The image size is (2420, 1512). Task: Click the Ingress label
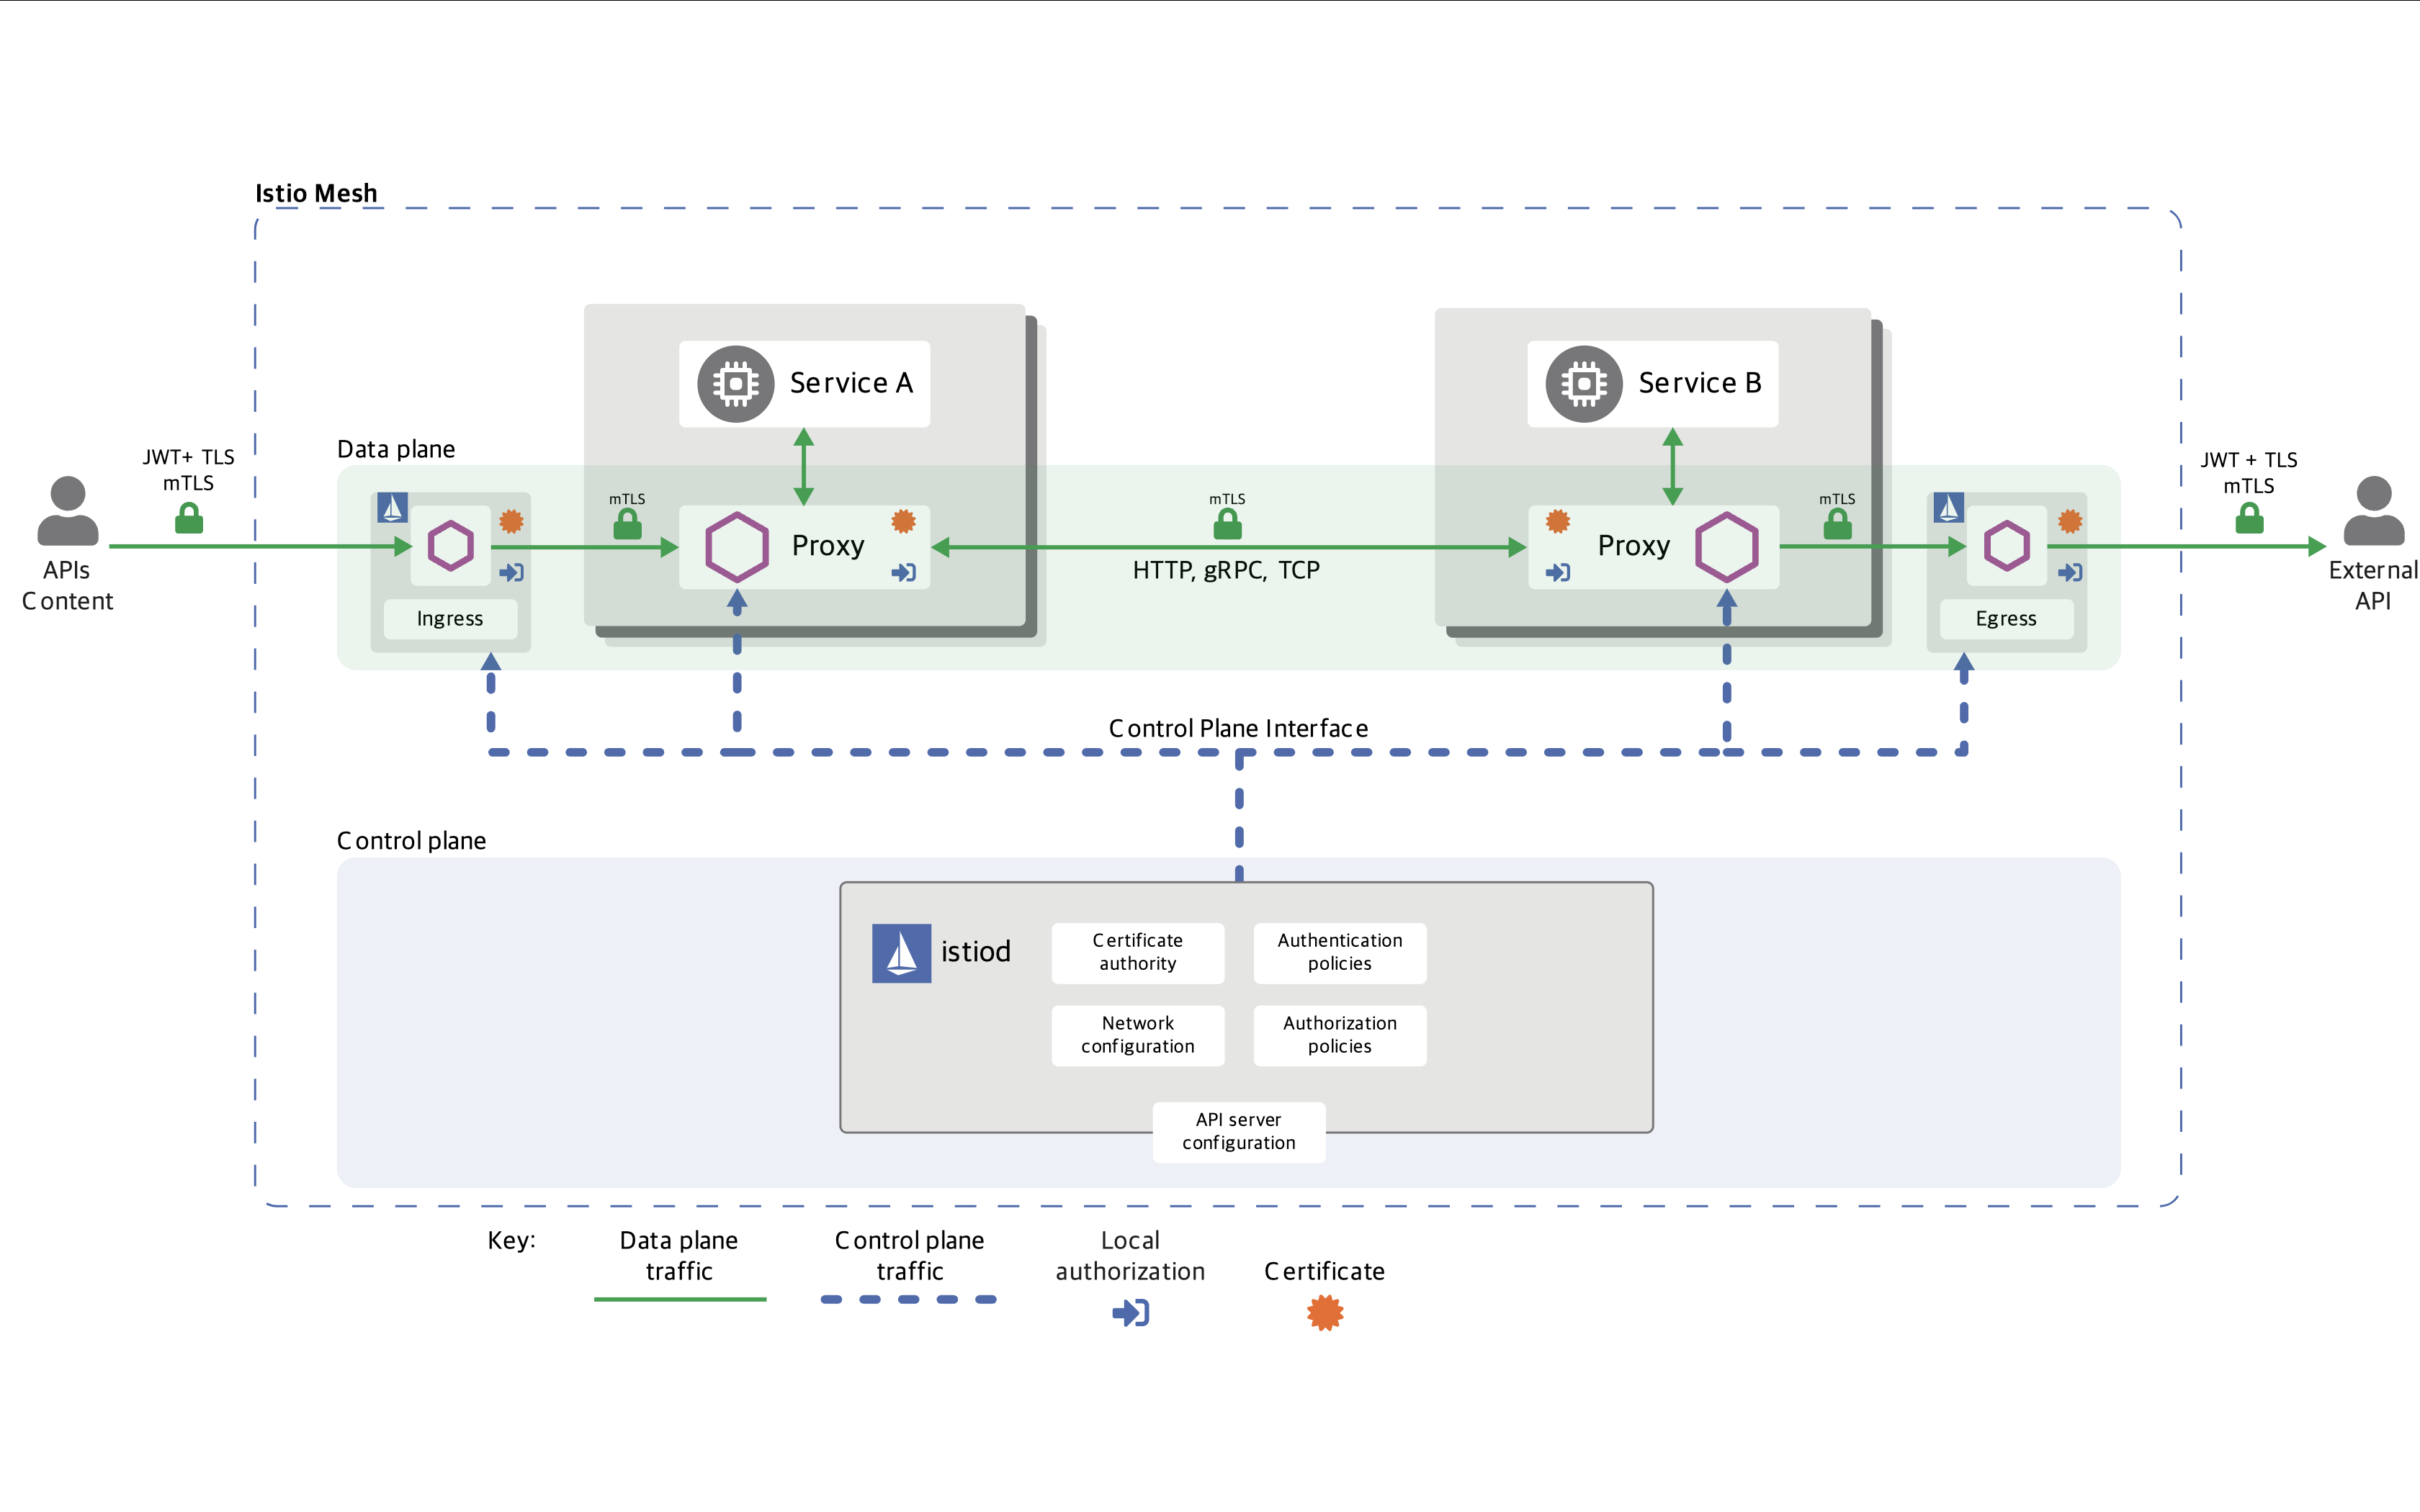click(450, 619)
